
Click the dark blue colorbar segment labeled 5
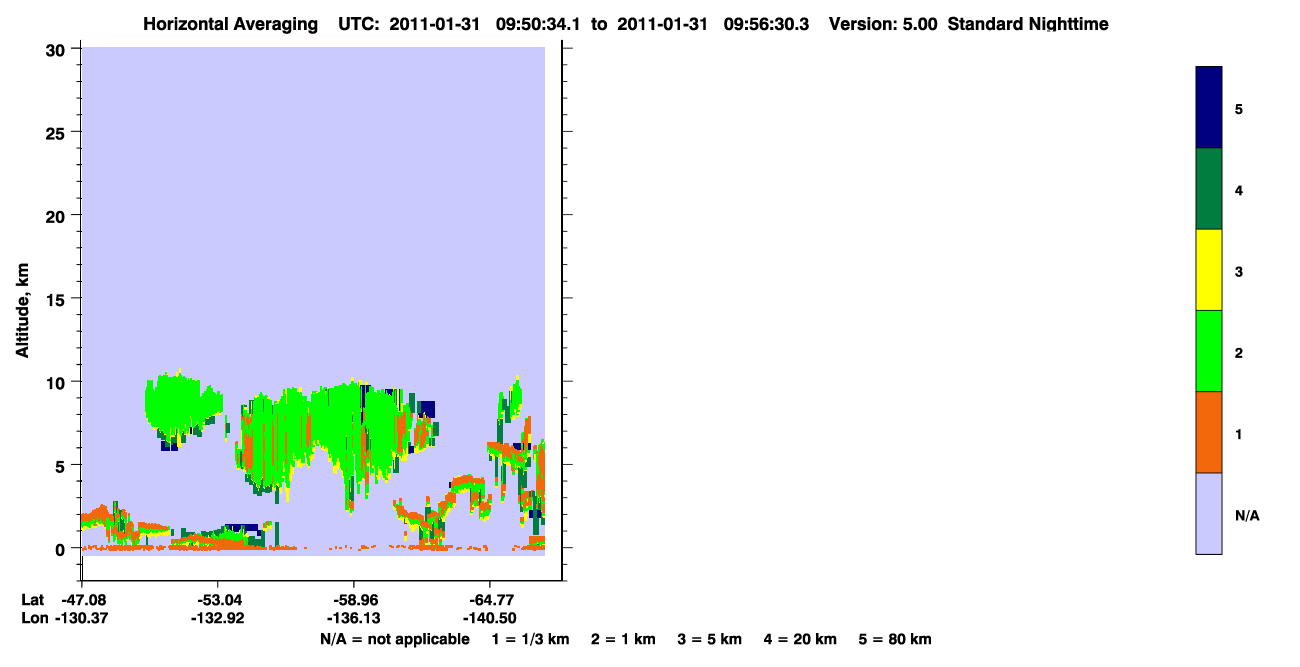tap(1209, 108)
